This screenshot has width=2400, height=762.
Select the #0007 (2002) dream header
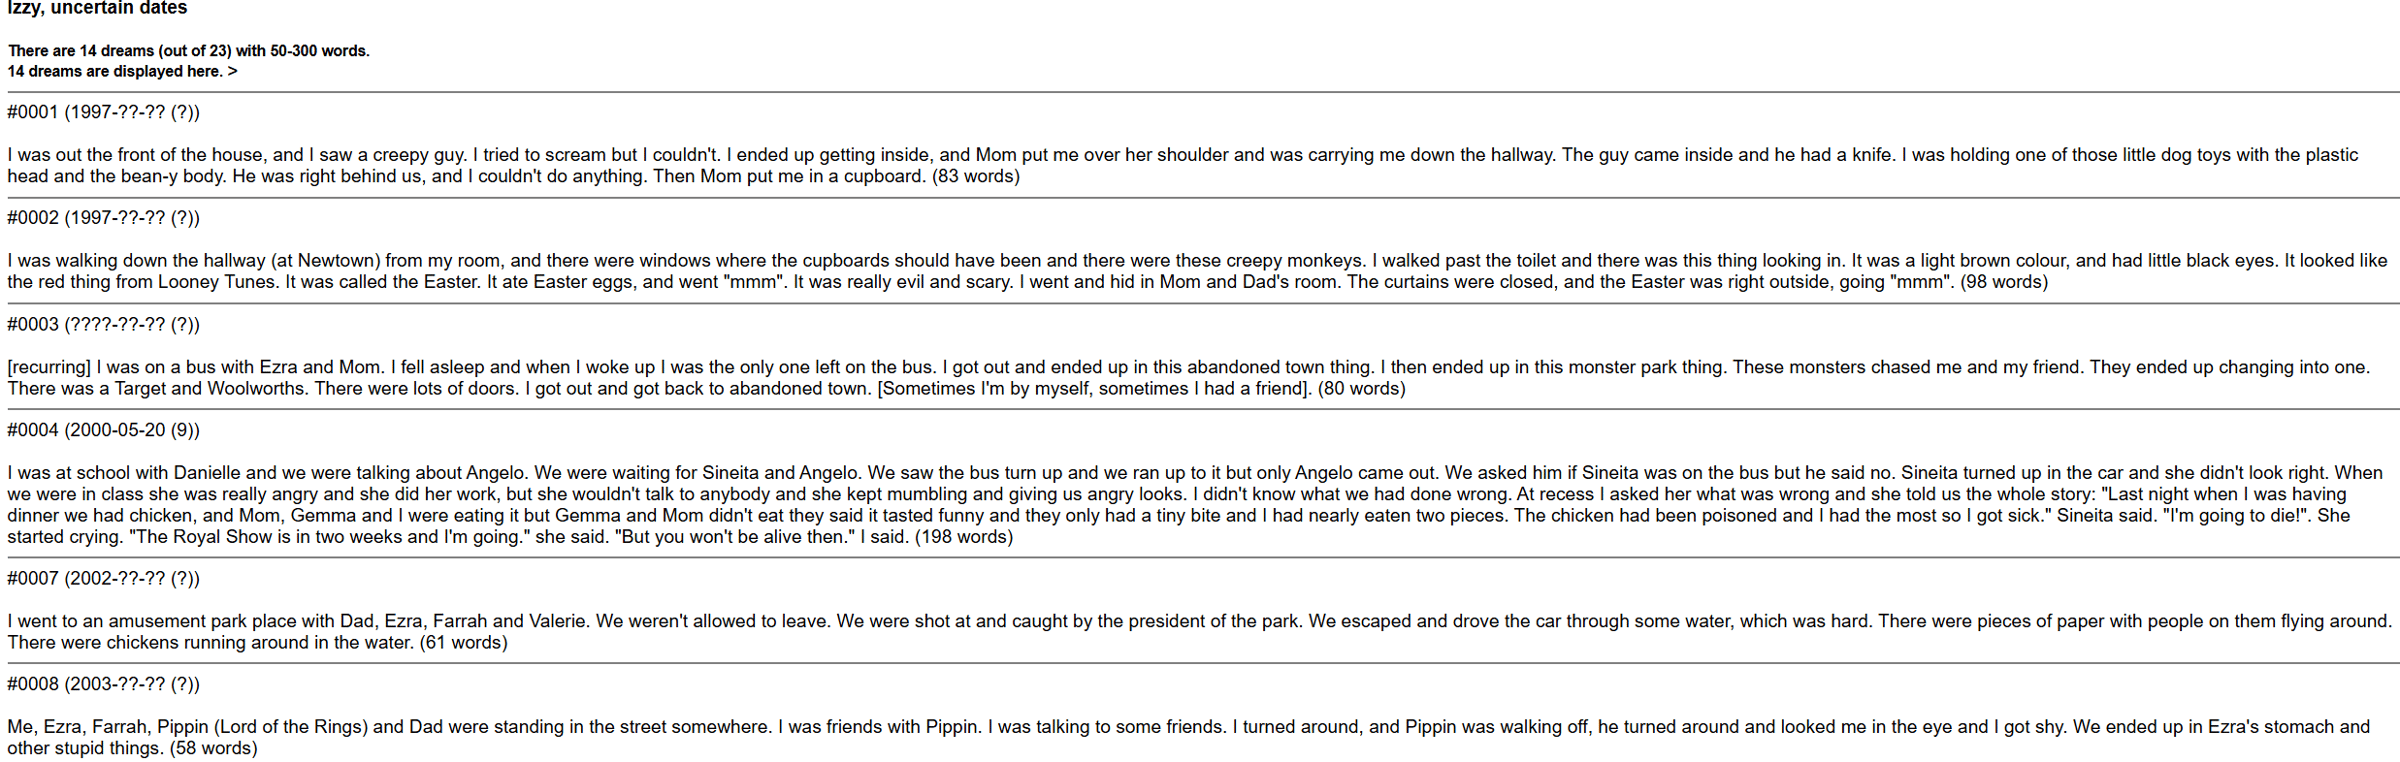[x=103, y=579]
